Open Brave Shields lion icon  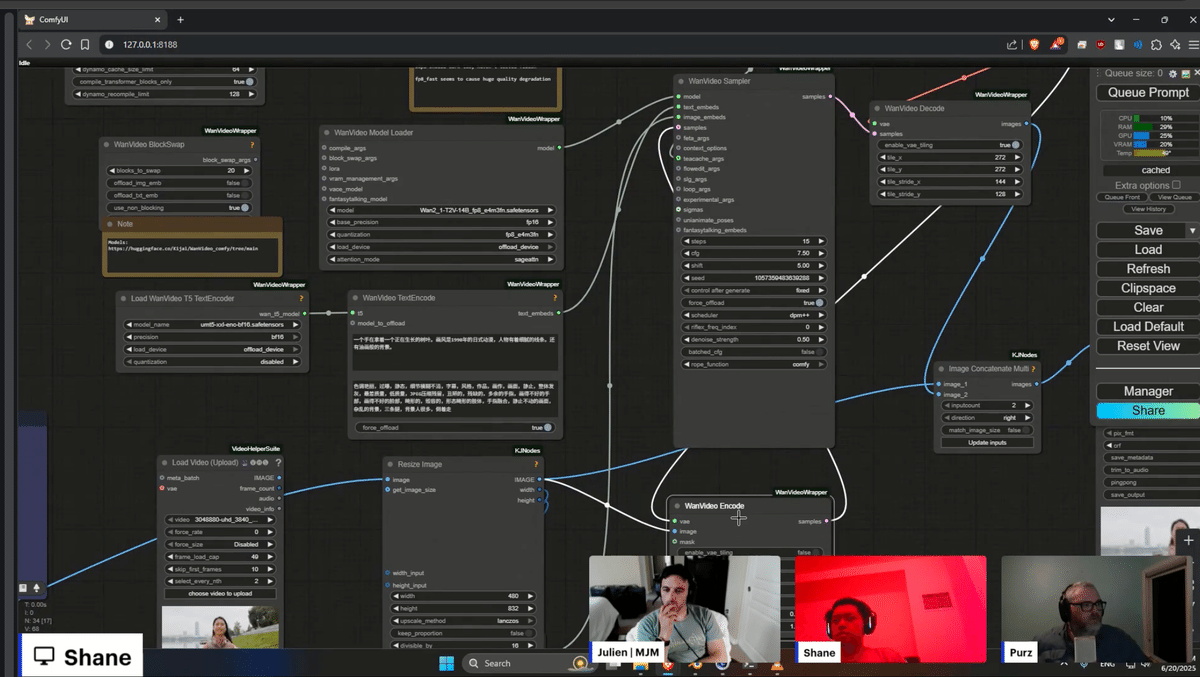coord(1034,44)
